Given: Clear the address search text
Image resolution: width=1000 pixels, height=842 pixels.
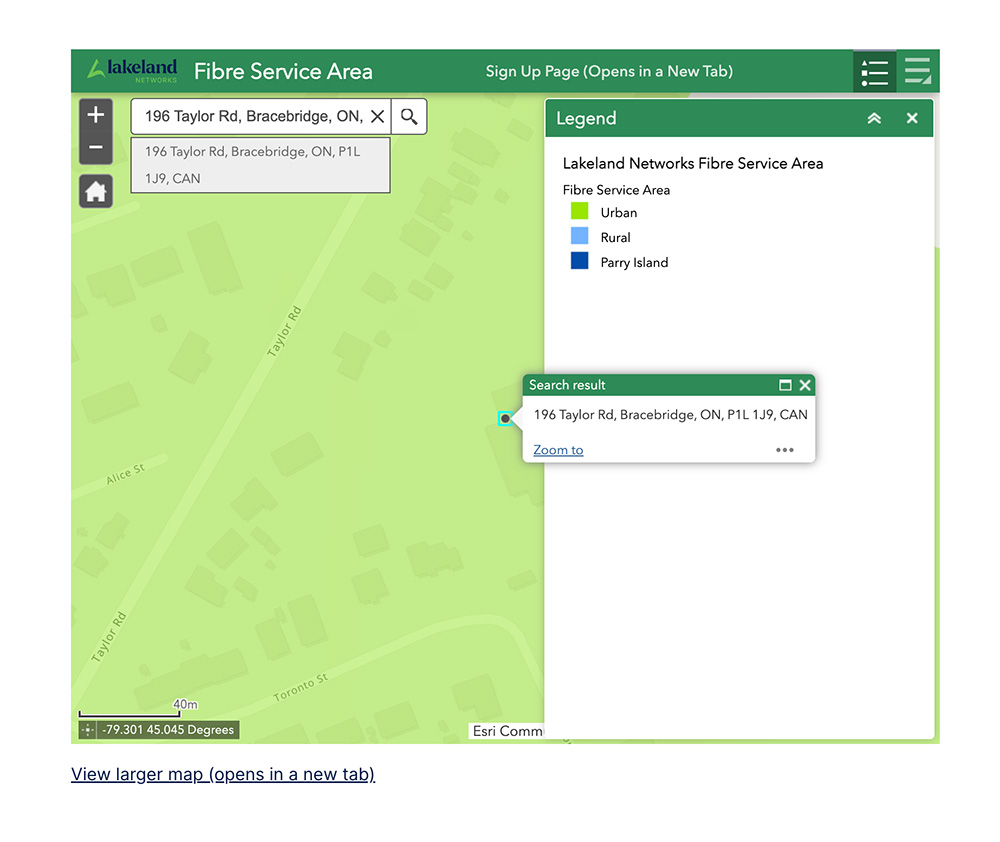Looking at the screenshot, I should click(x=378, y=116).
